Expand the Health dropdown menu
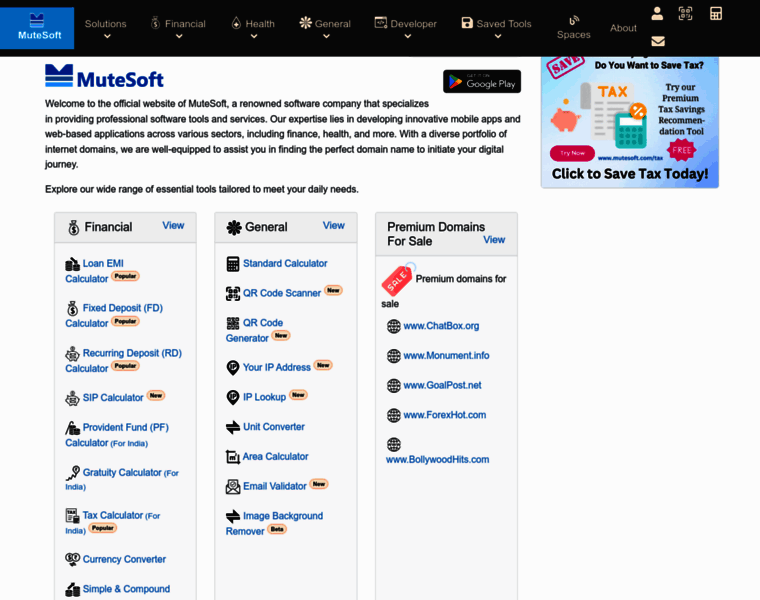760x600 pixels. [253, 29]
